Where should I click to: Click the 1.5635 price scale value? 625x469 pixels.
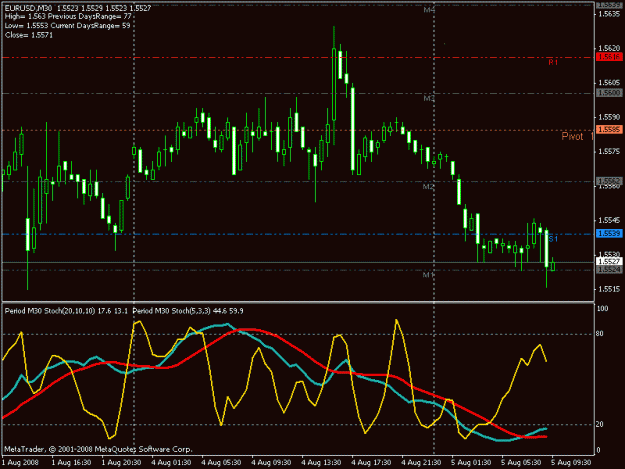click(609, 14)
